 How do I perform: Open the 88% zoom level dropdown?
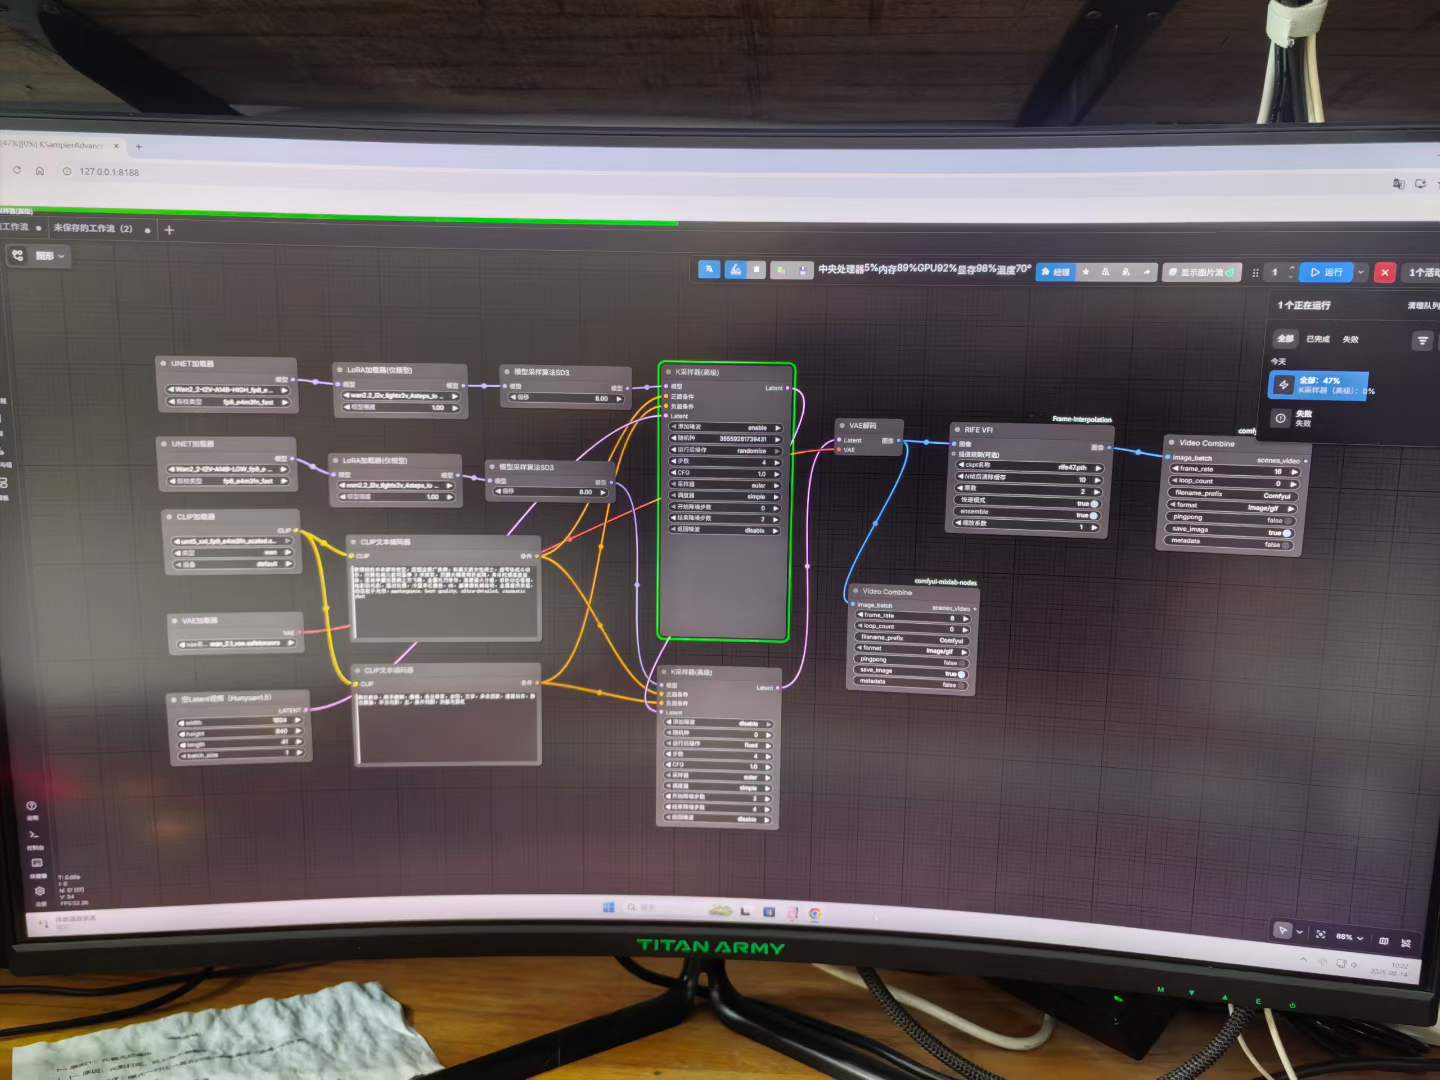[1349, 937]
